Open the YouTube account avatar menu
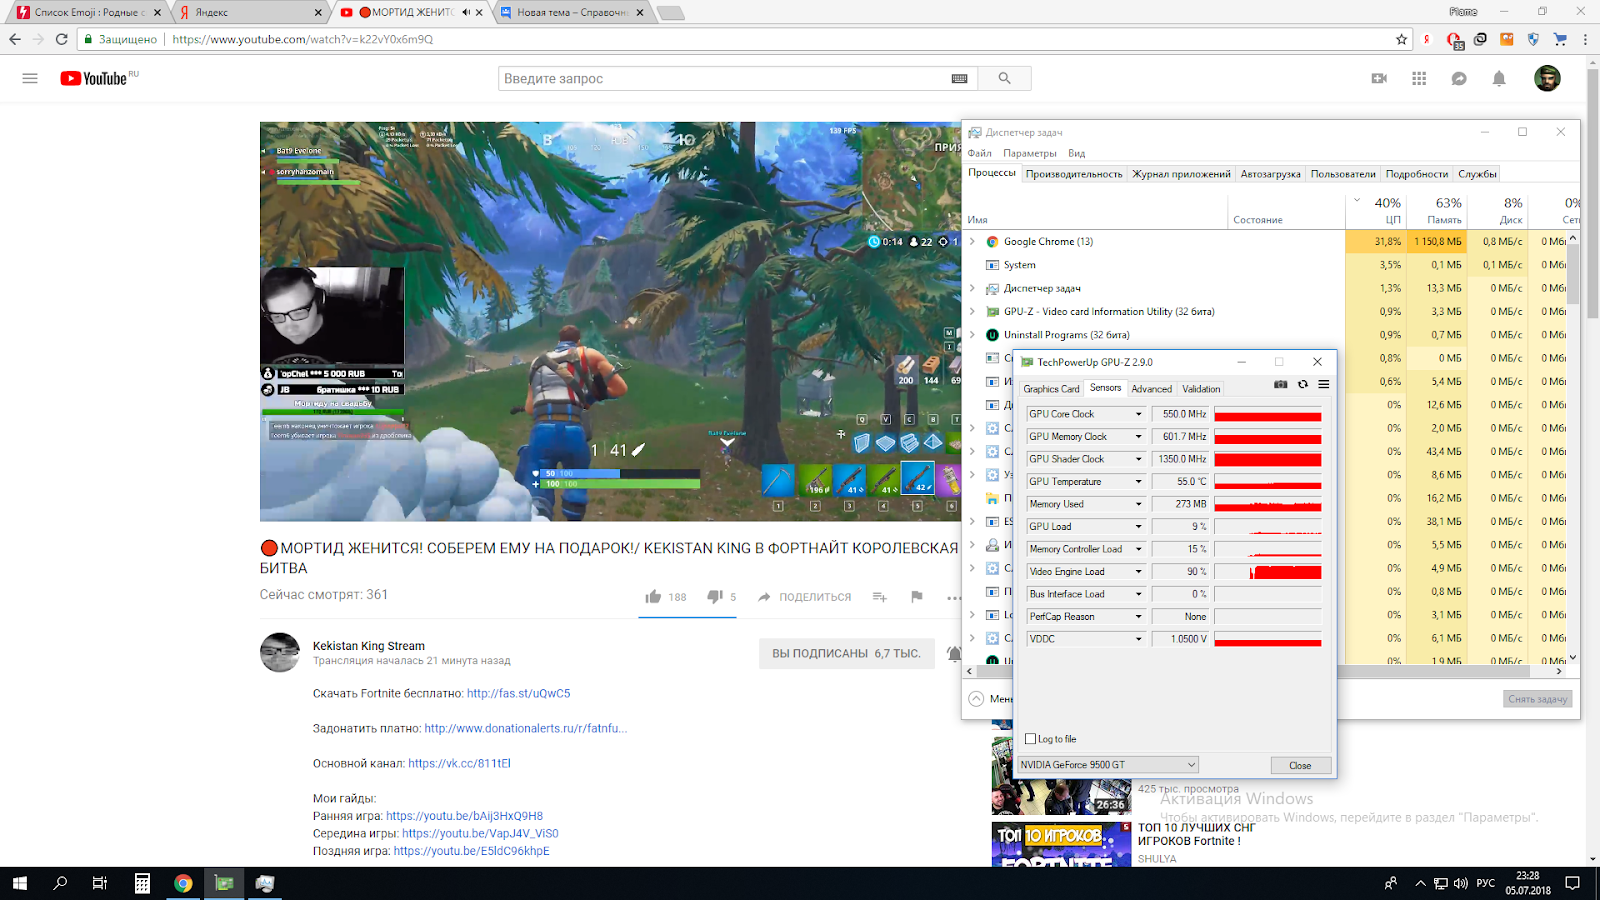The height and width of the screenshot is (900, 1600). 1547,78
